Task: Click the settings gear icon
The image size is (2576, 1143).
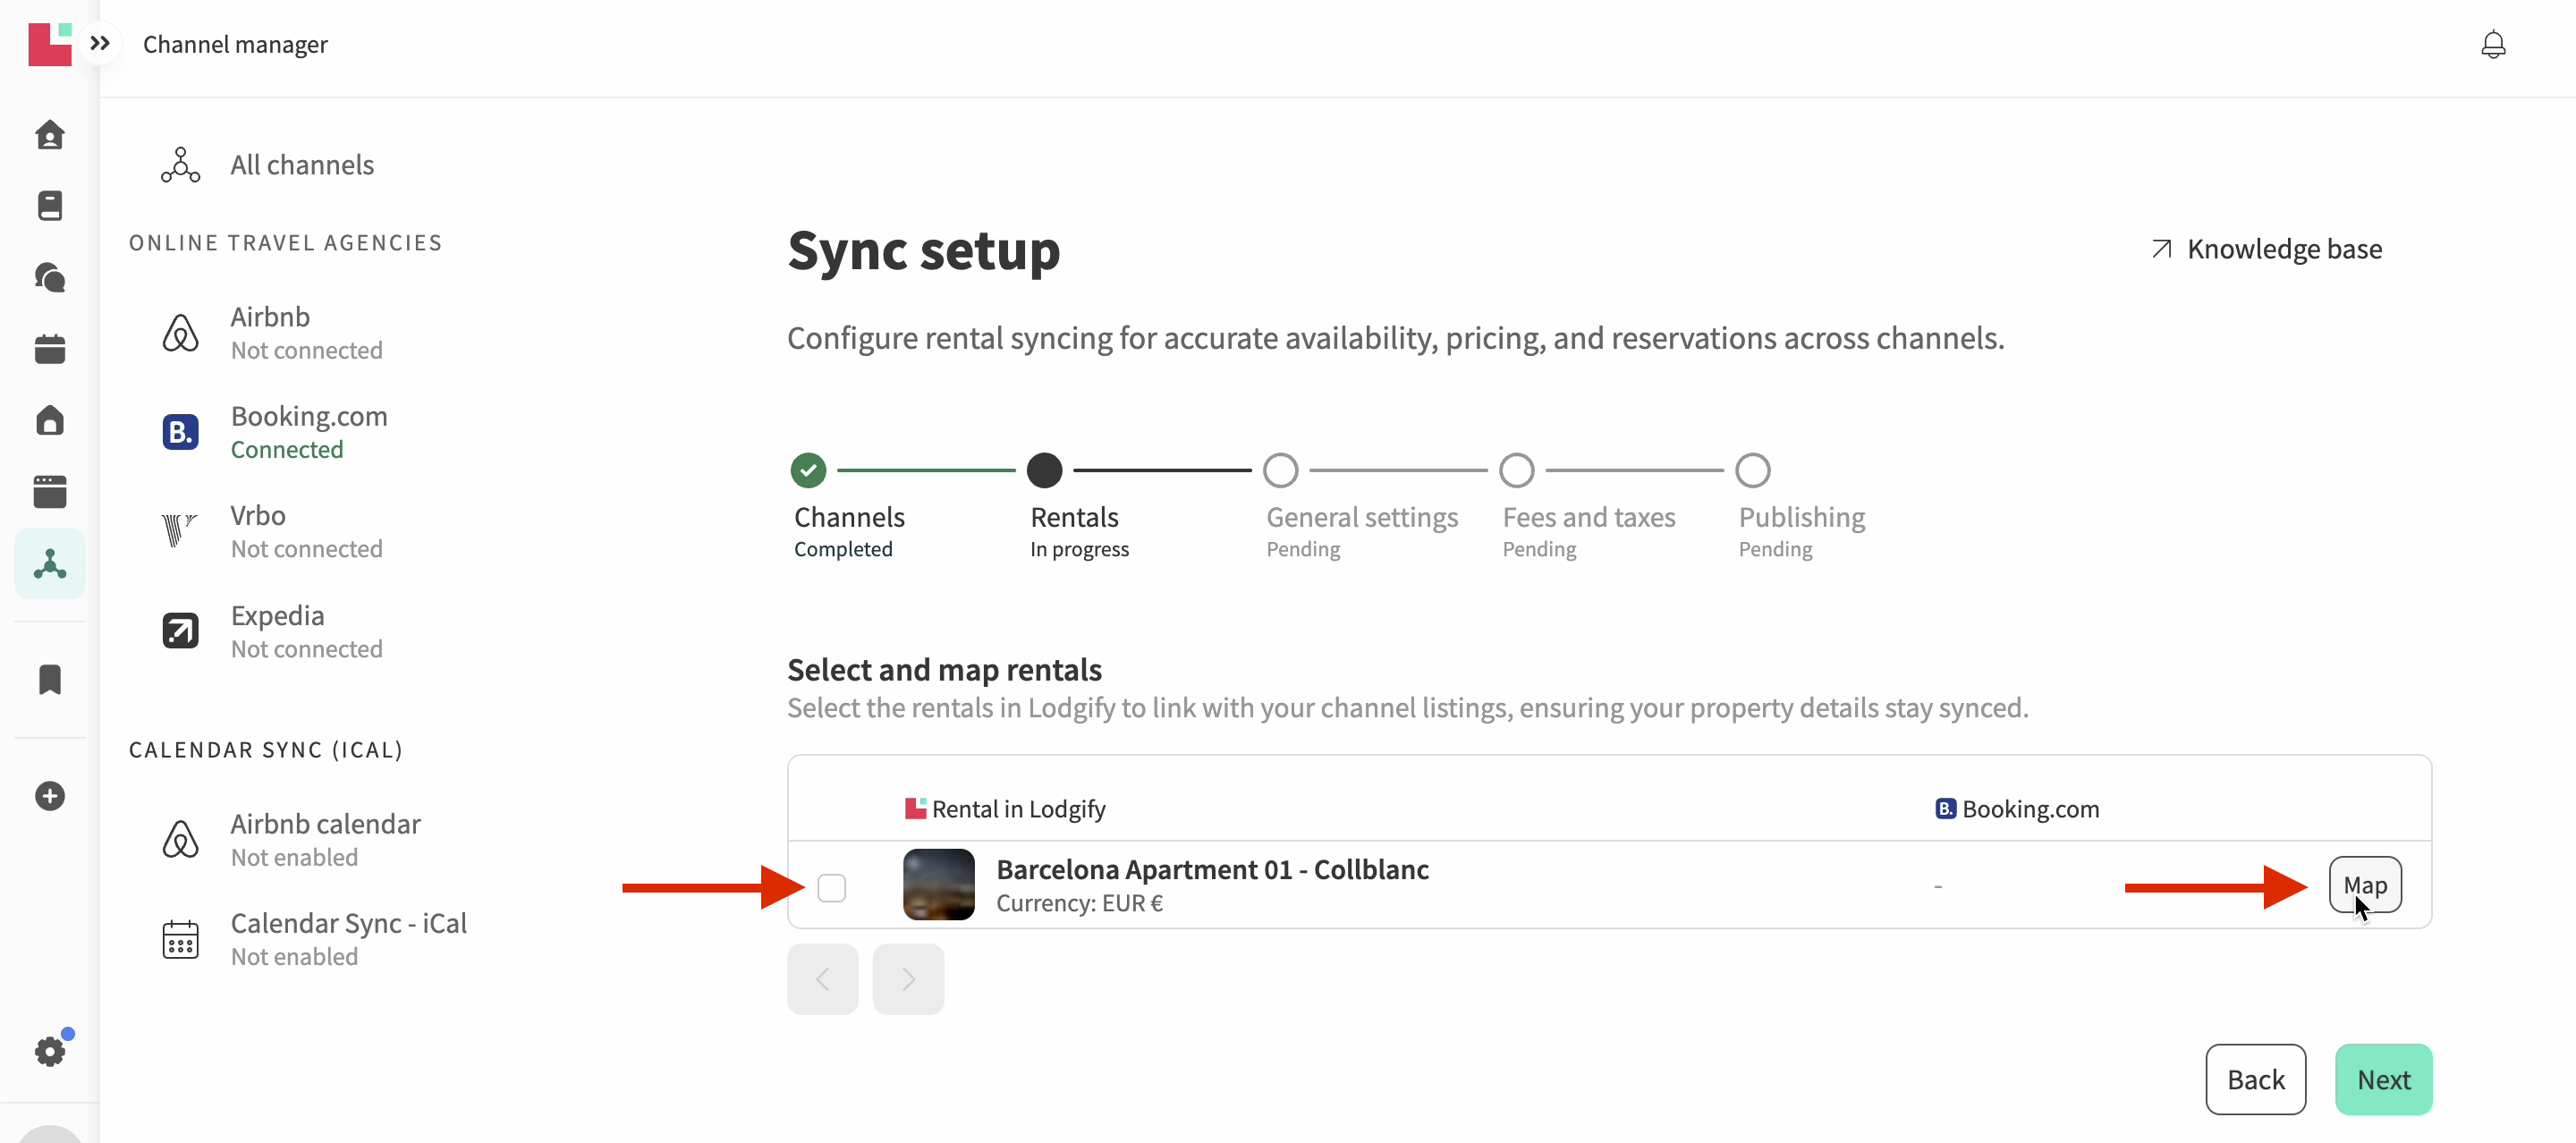Action: pos(50,1051)
